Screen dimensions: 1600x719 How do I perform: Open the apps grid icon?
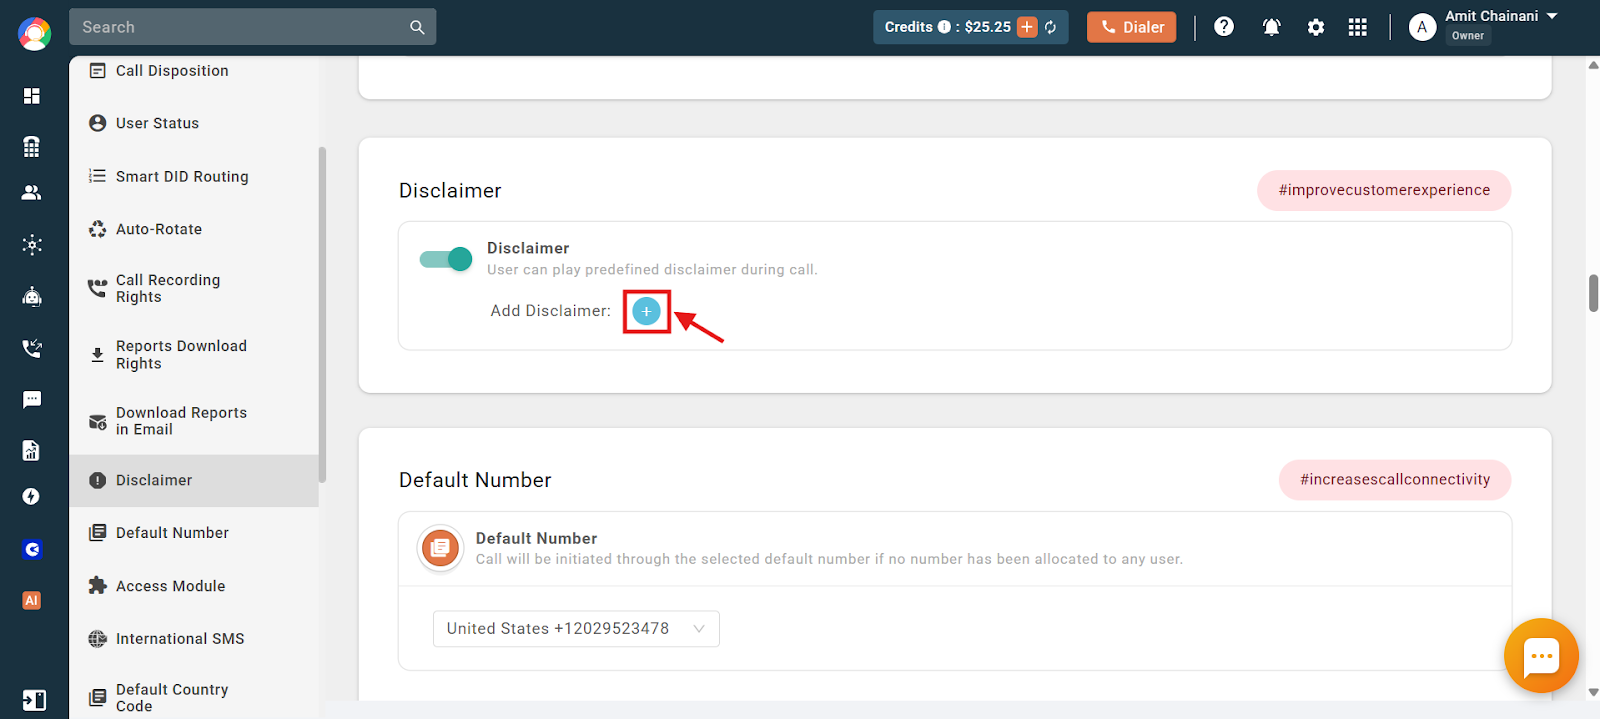1357,27
